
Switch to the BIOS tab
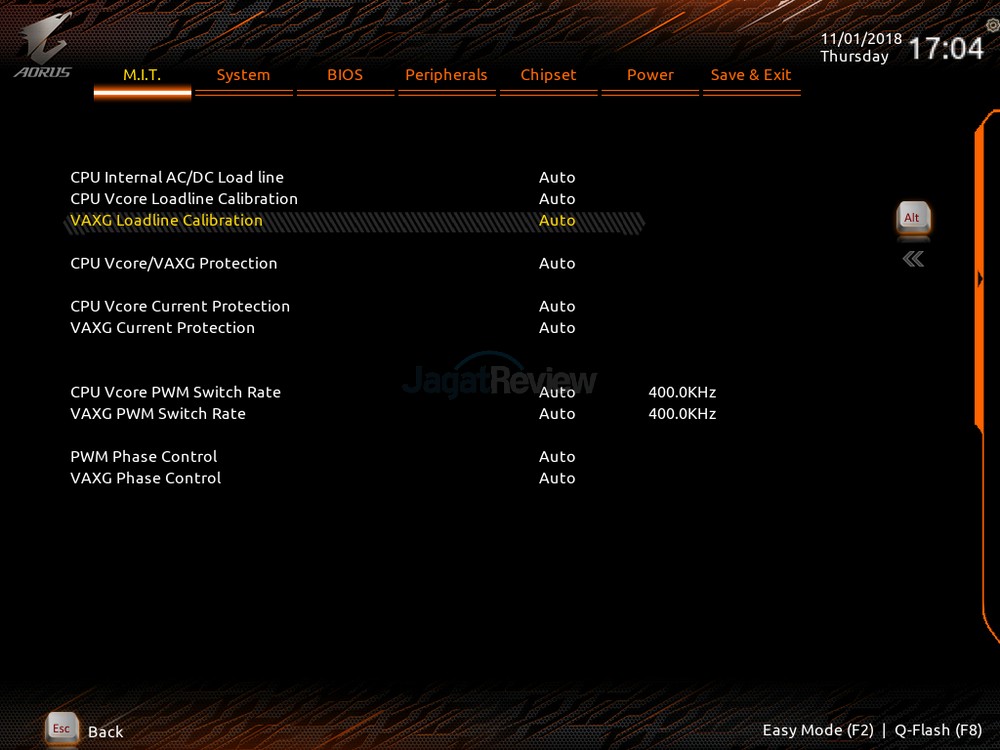point(345,75)
